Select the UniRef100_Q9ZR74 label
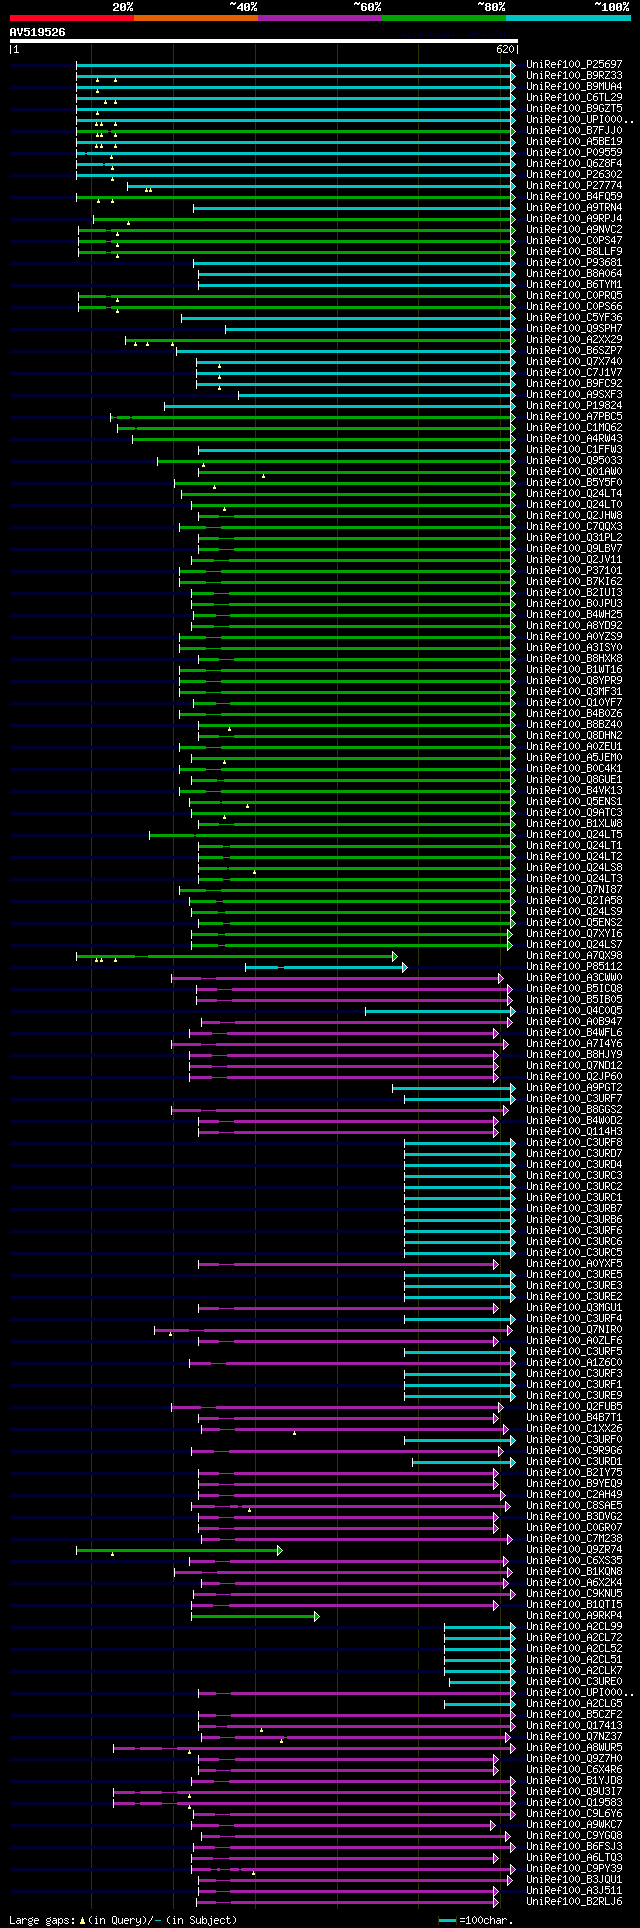The width and height of the screenshot is (640, 1928). [x=574, y=1549]
